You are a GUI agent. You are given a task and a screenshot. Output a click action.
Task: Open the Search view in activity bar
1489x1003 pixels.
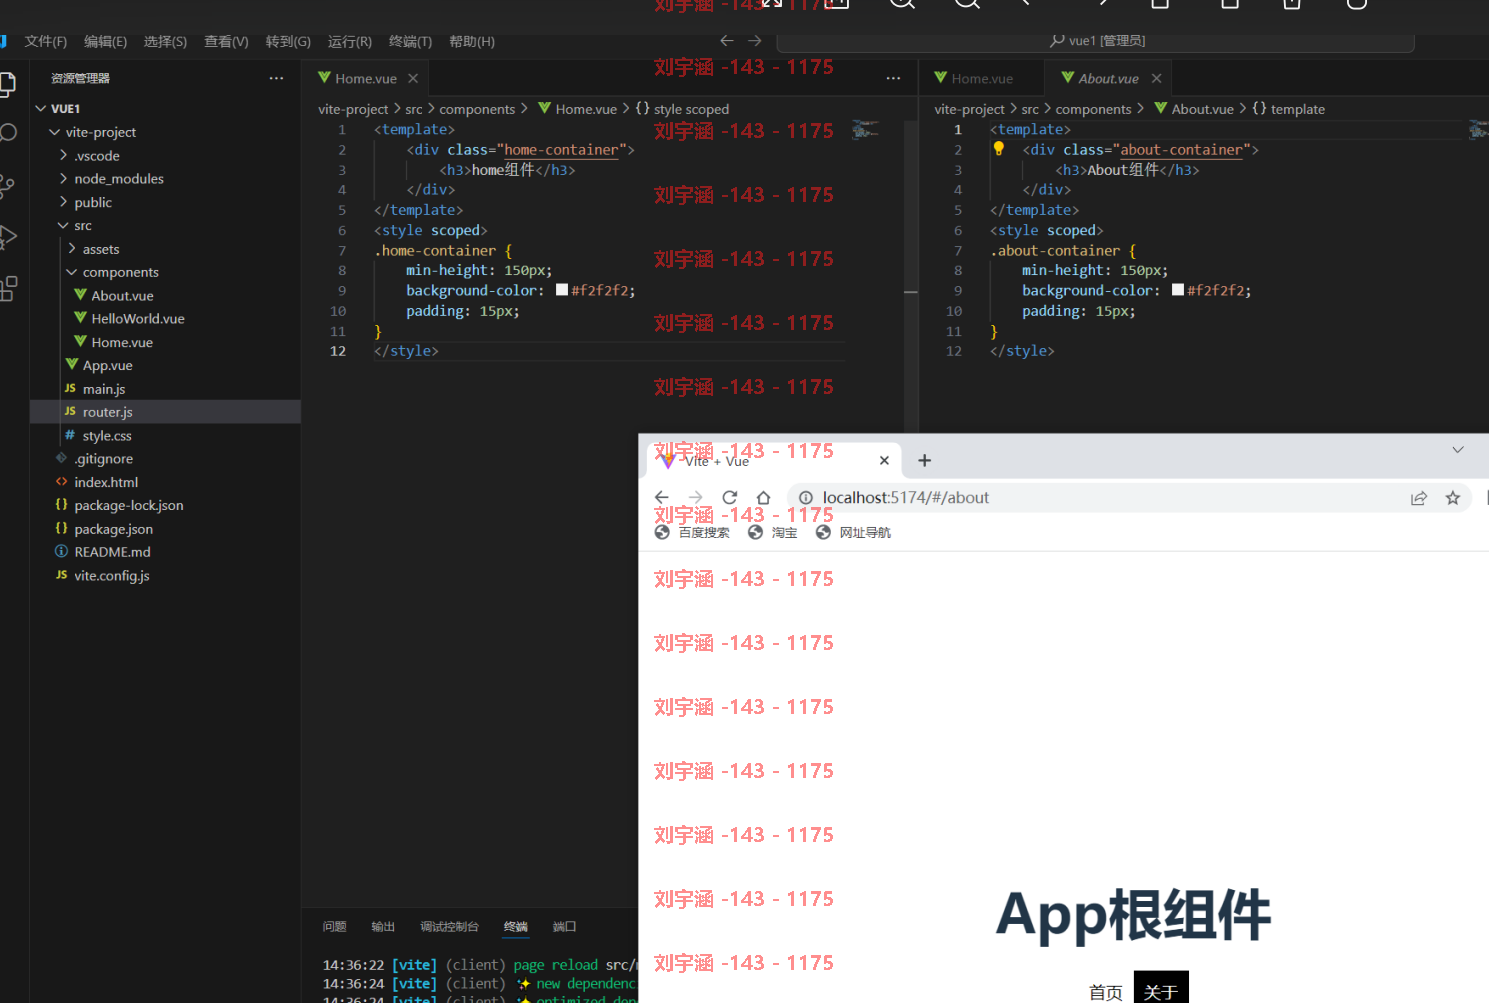8,133
